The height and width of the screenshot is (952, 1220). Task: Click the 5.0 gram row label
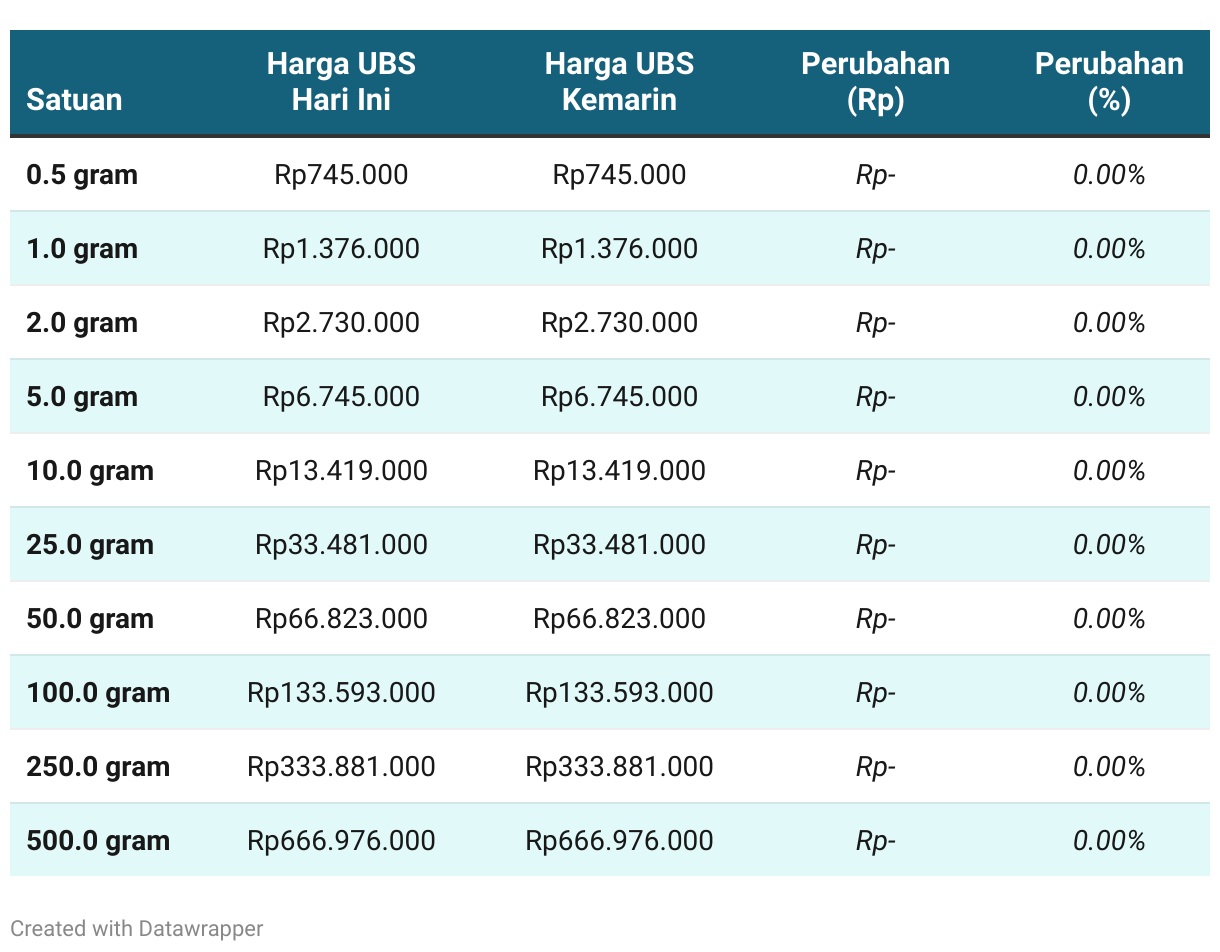pos(82,397)
